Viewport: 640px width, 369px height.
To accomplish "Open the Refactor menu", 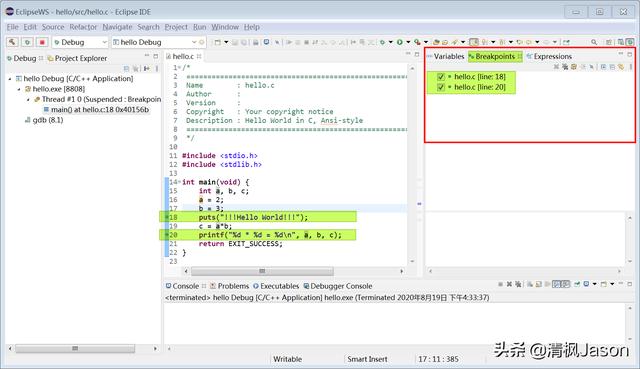I will [x=83, y=27].
